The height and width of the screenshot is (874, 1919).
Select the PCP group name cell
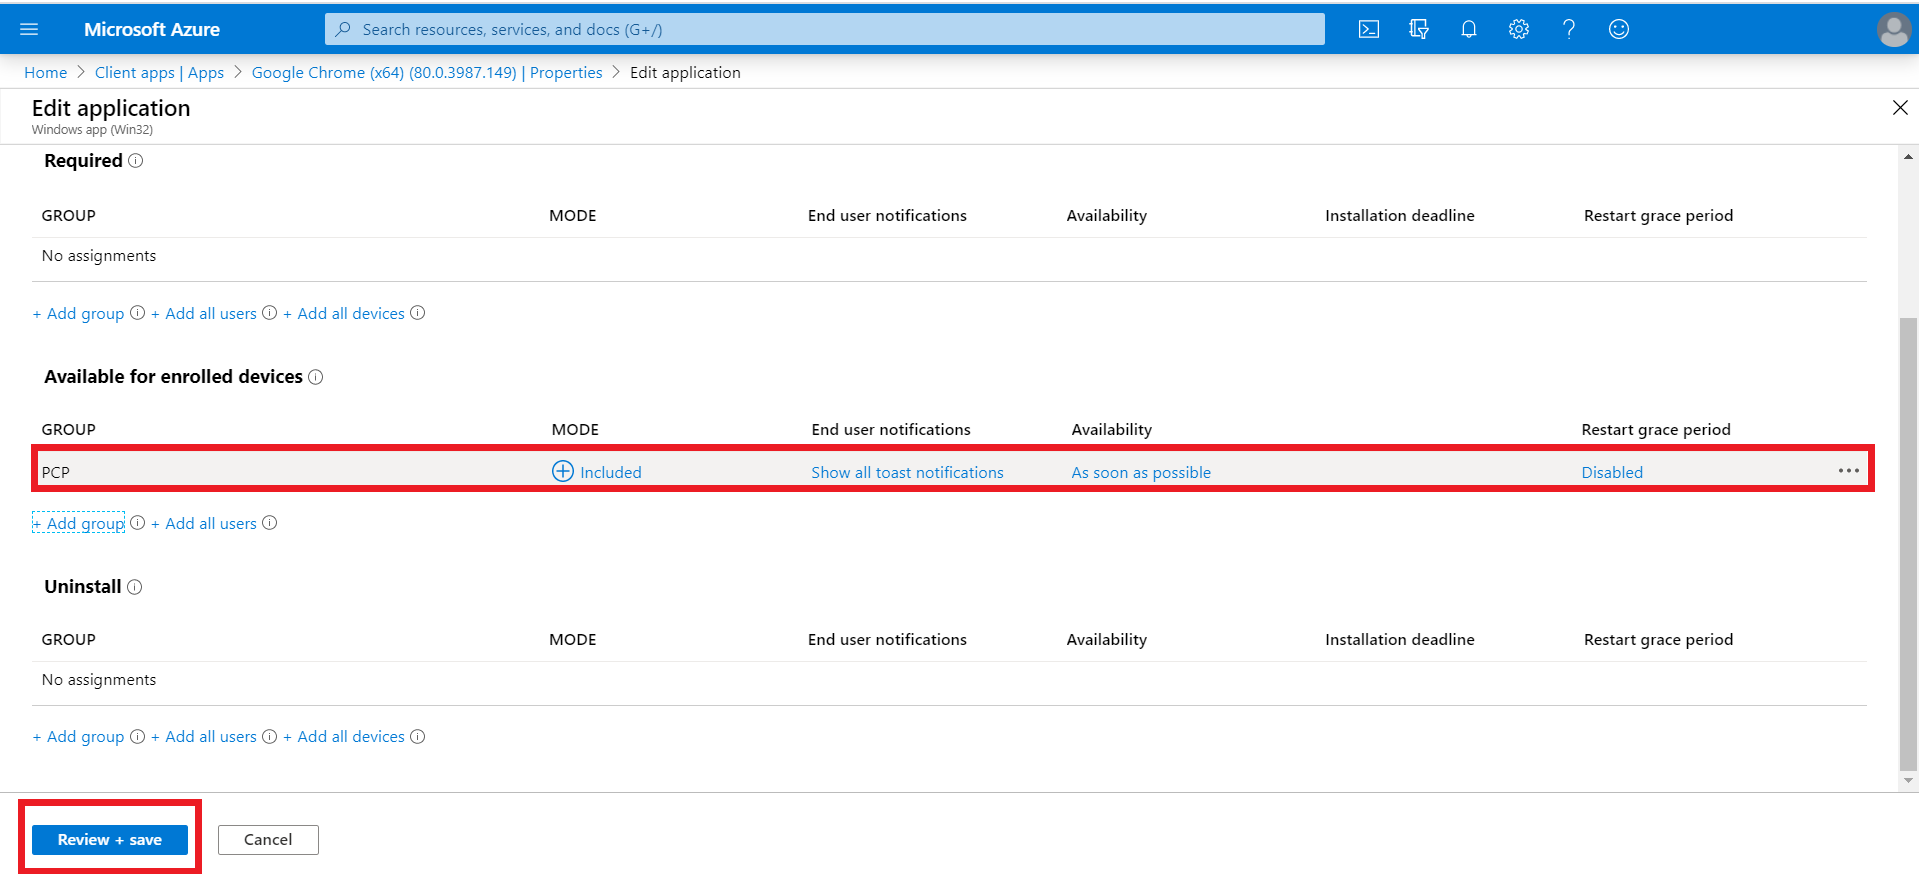click(56, 472)
